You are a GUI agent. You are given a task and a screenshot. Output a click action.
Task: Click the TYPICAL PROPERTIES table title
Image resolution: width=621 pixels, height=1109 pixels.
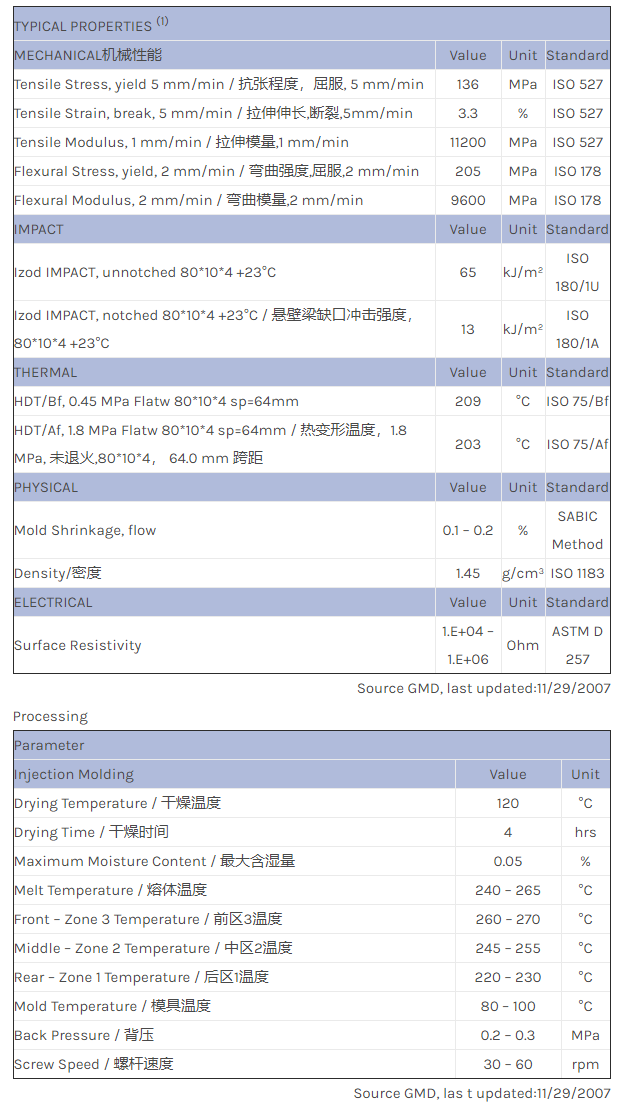point(91,25)
